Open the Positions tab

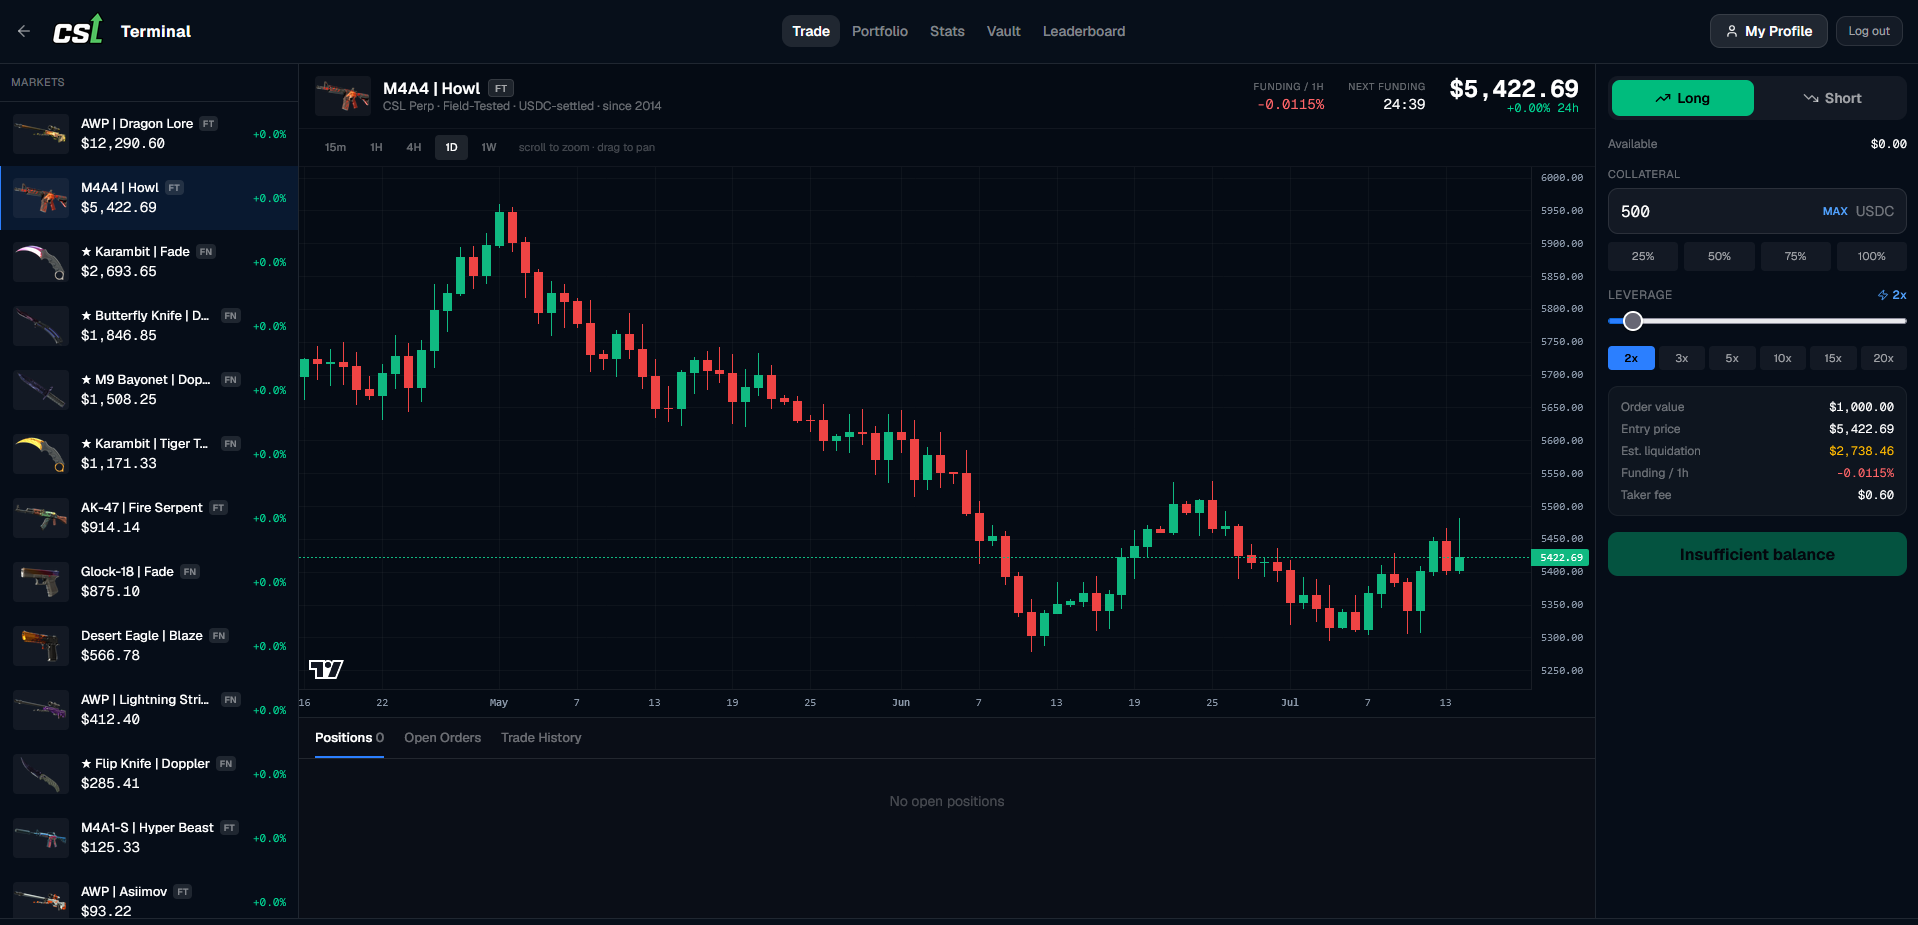(x=349, y=738)
